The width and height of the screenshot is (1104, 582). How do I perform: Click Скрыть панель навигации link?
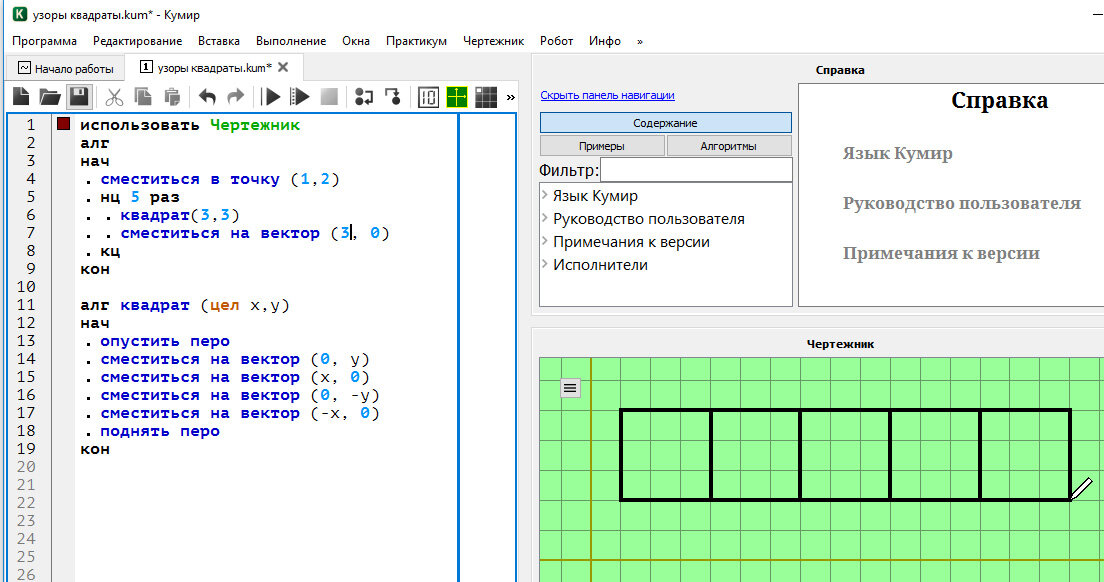607,95
